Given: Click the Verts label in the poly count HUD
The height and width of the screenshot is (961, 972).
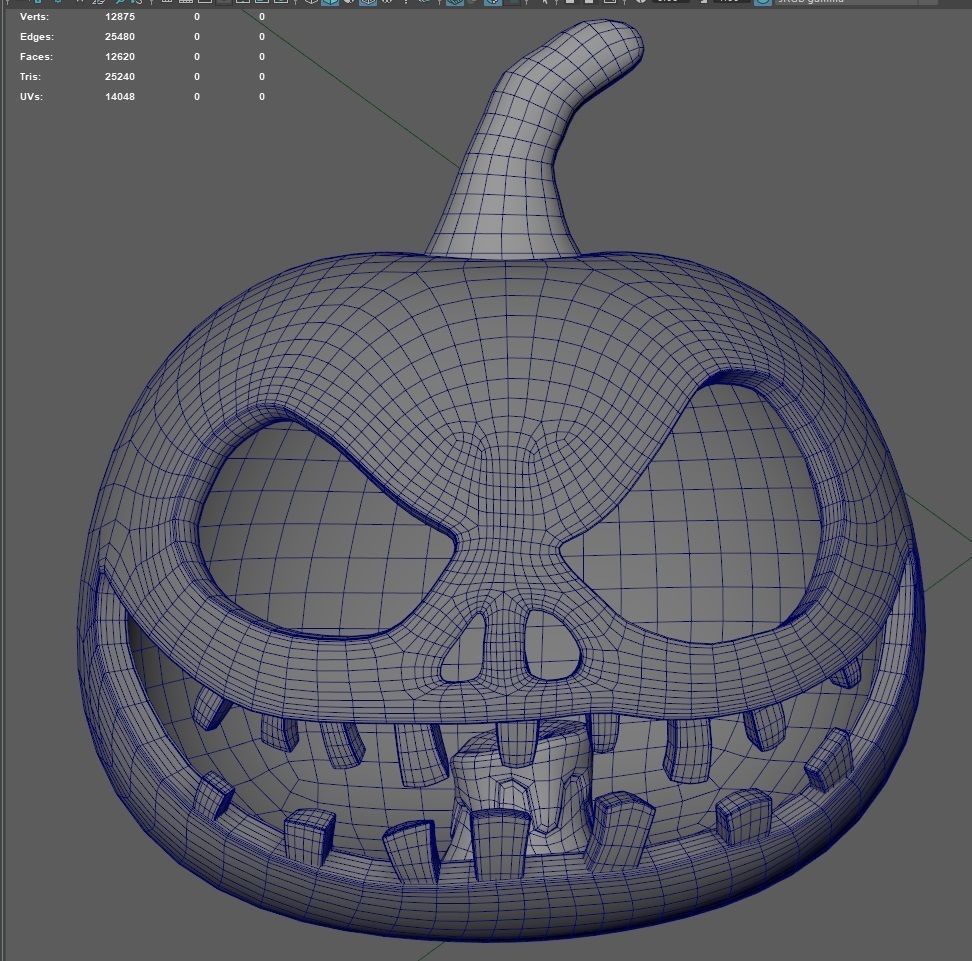Looking at the screenshot, I should [x=34, y=17].
